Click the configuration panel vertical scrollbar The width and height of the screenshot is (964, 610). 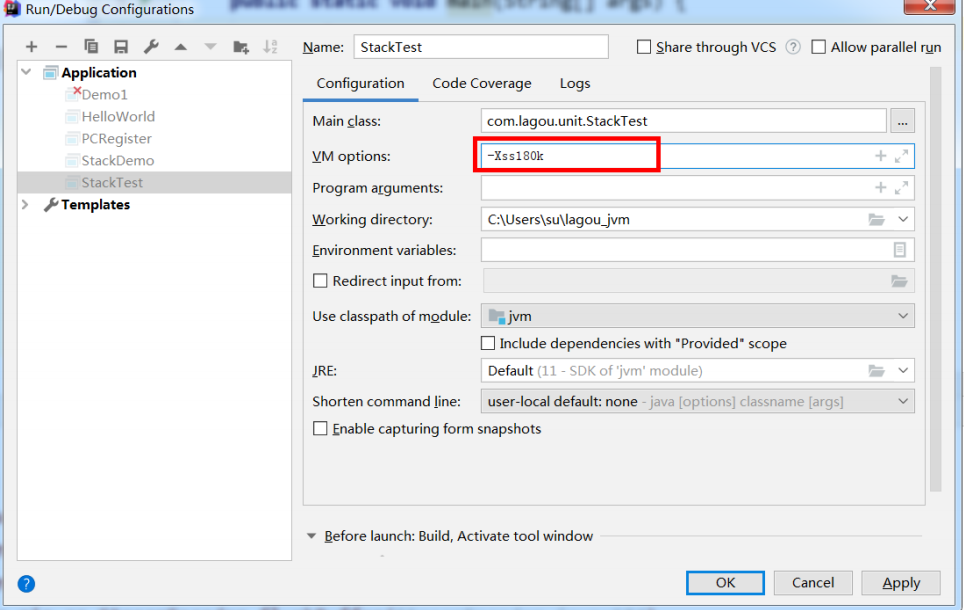click(x=936, y=280)
